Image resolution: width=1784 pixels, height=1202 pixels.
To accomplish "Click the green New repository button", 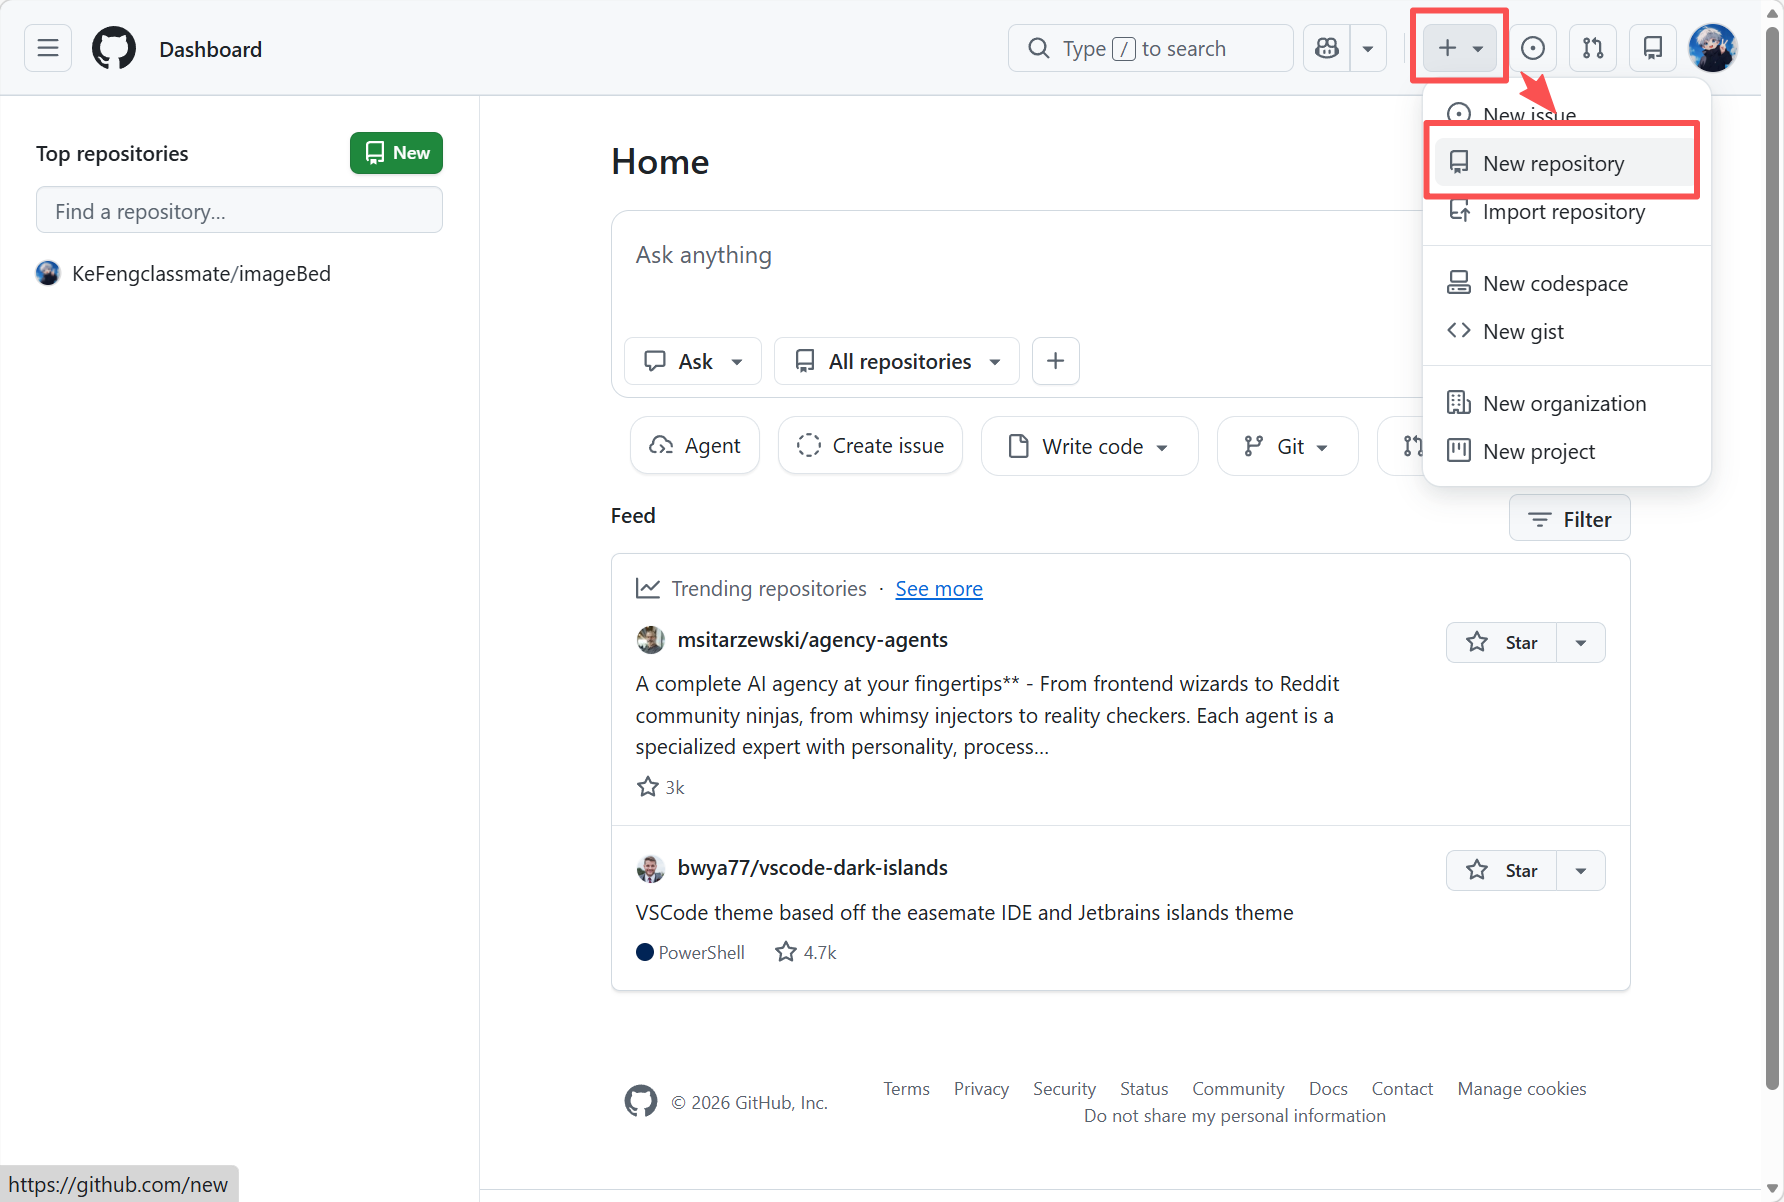I will tap(396, 153).
